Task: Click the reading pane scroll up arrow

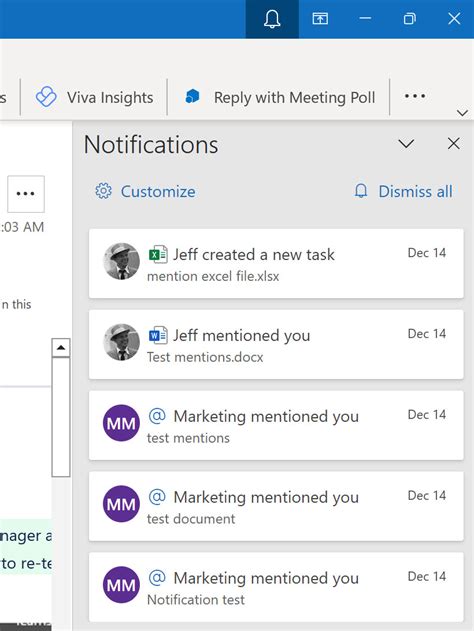Action: (61, 348)
